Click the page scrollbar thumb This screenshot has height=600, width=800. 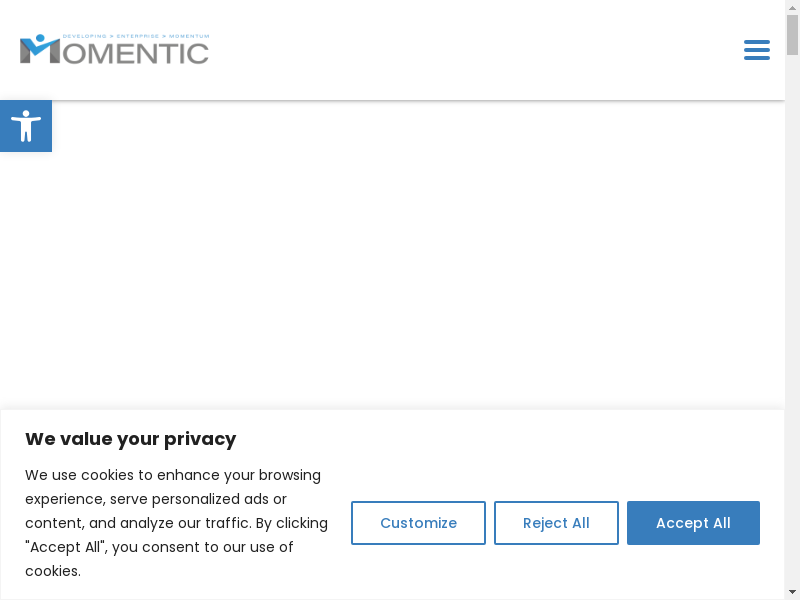pos(792,35)
